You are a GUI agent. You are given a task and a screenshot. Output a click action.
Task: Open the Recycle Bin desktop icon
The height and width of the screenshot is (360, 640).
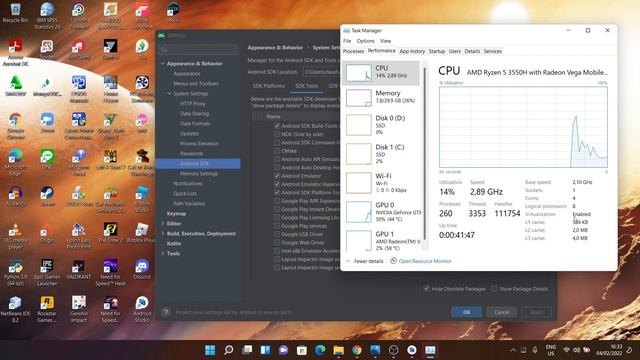pos(15,12)
